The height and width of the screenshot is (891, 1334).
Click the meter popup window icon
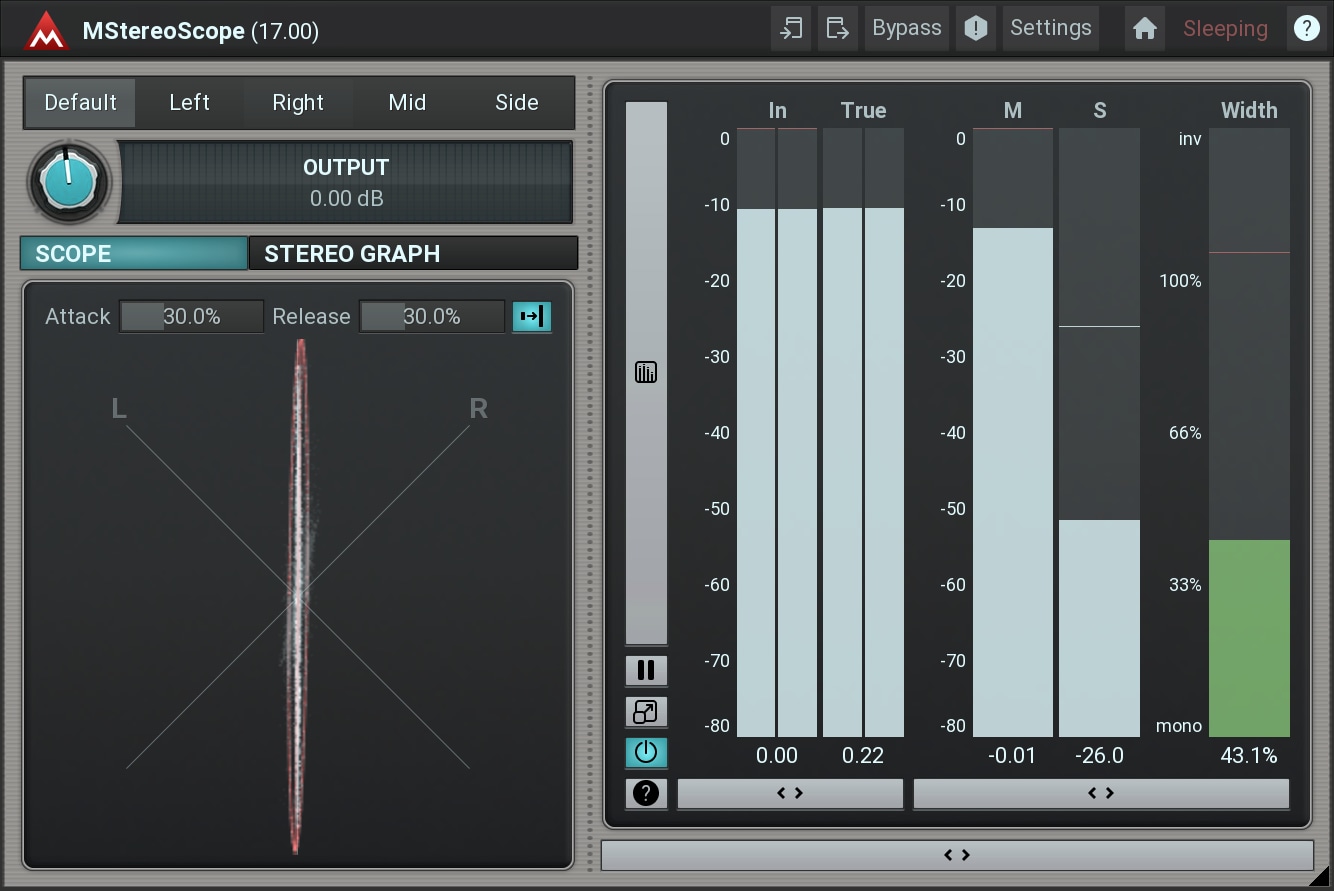[646, 712]
